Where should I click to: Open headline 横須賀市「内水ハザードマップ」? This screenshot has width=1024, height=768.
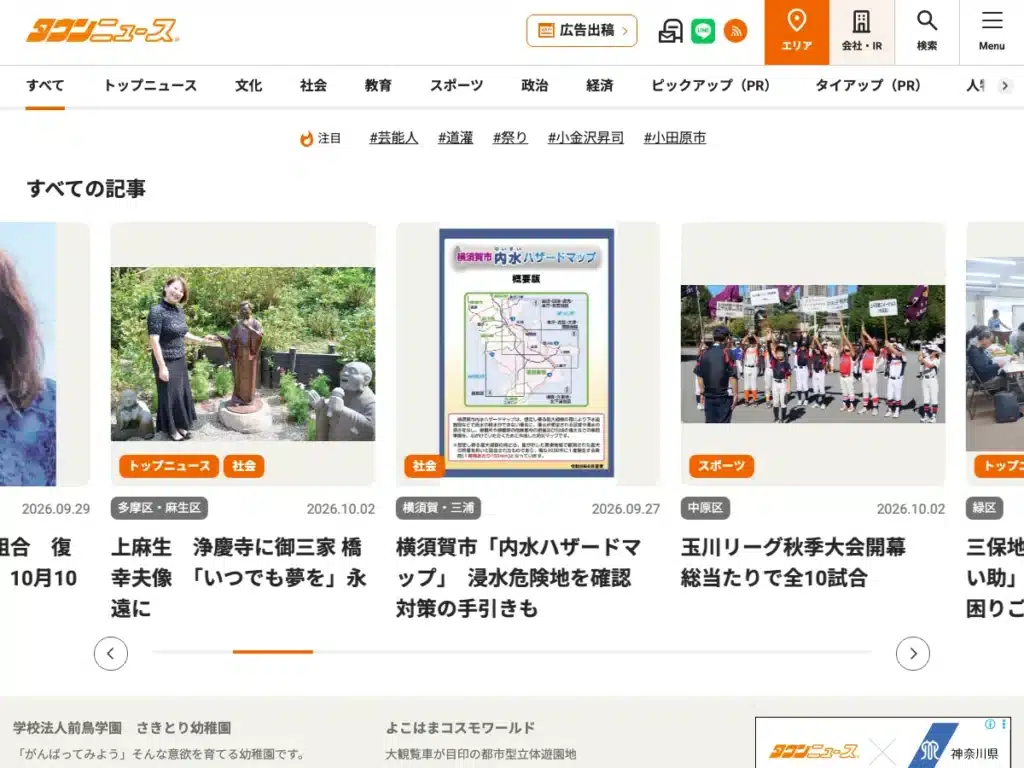[x=519, y=578]
